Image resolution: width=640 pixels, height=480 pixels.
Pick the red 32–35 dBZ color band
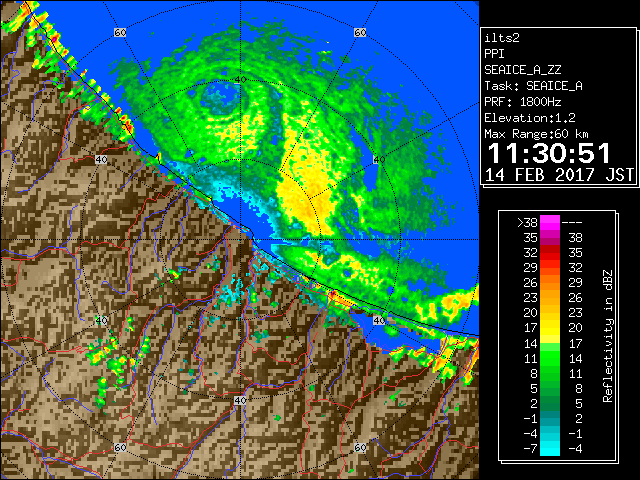click(550, 253)
